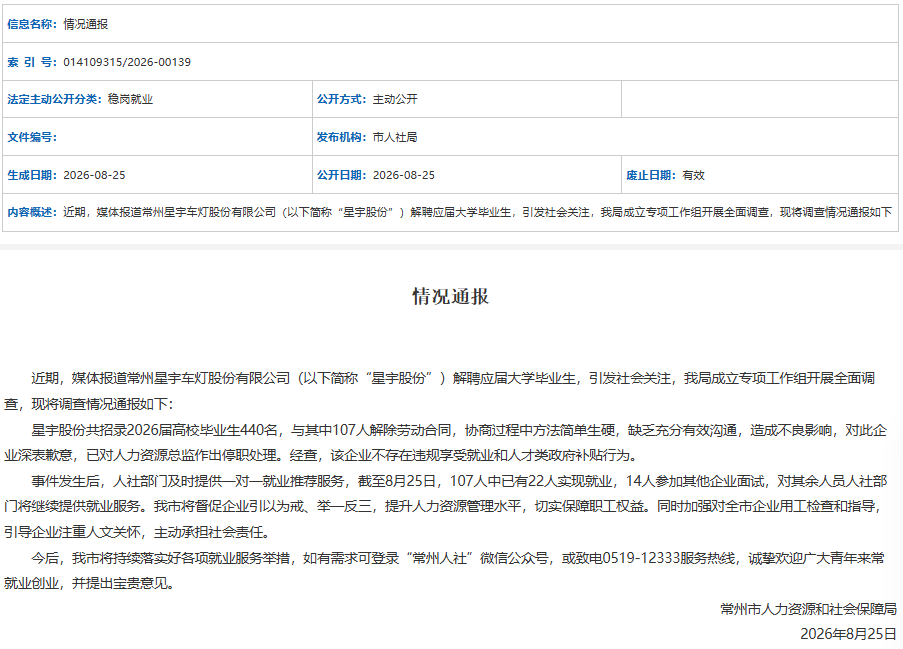Click the 公开方式 value 主动公开
Viewport: 903px width, 649px height.
click(x=395, y=99)
